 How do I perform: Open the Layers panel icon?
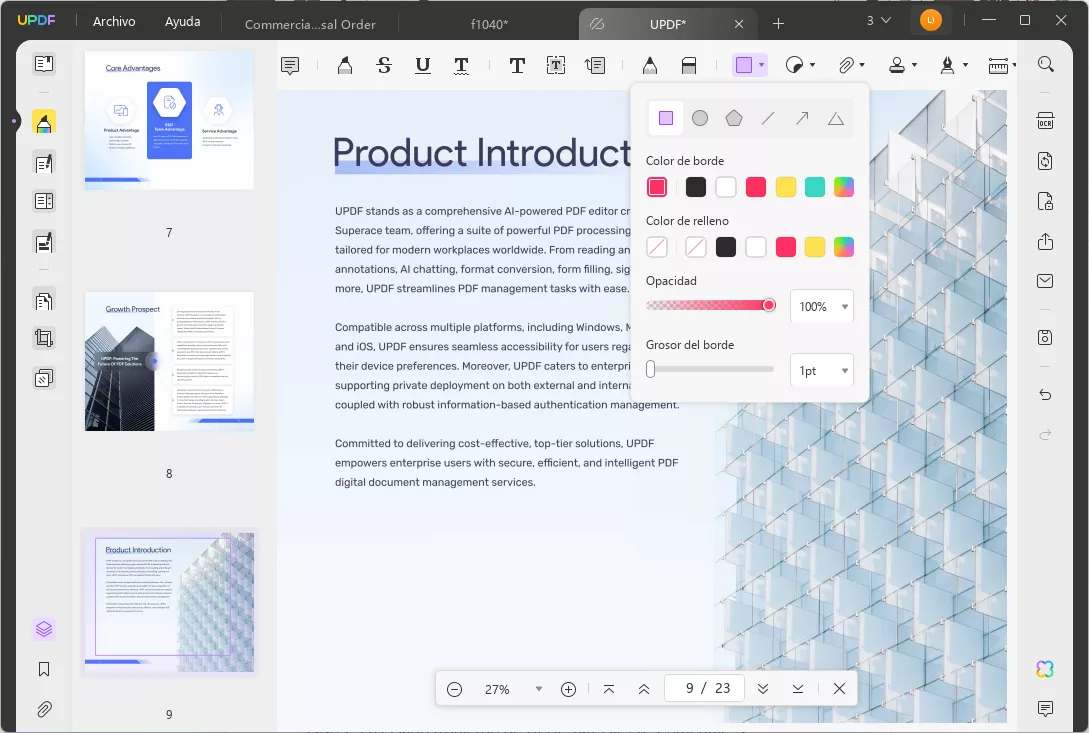[x=44, y=629]
